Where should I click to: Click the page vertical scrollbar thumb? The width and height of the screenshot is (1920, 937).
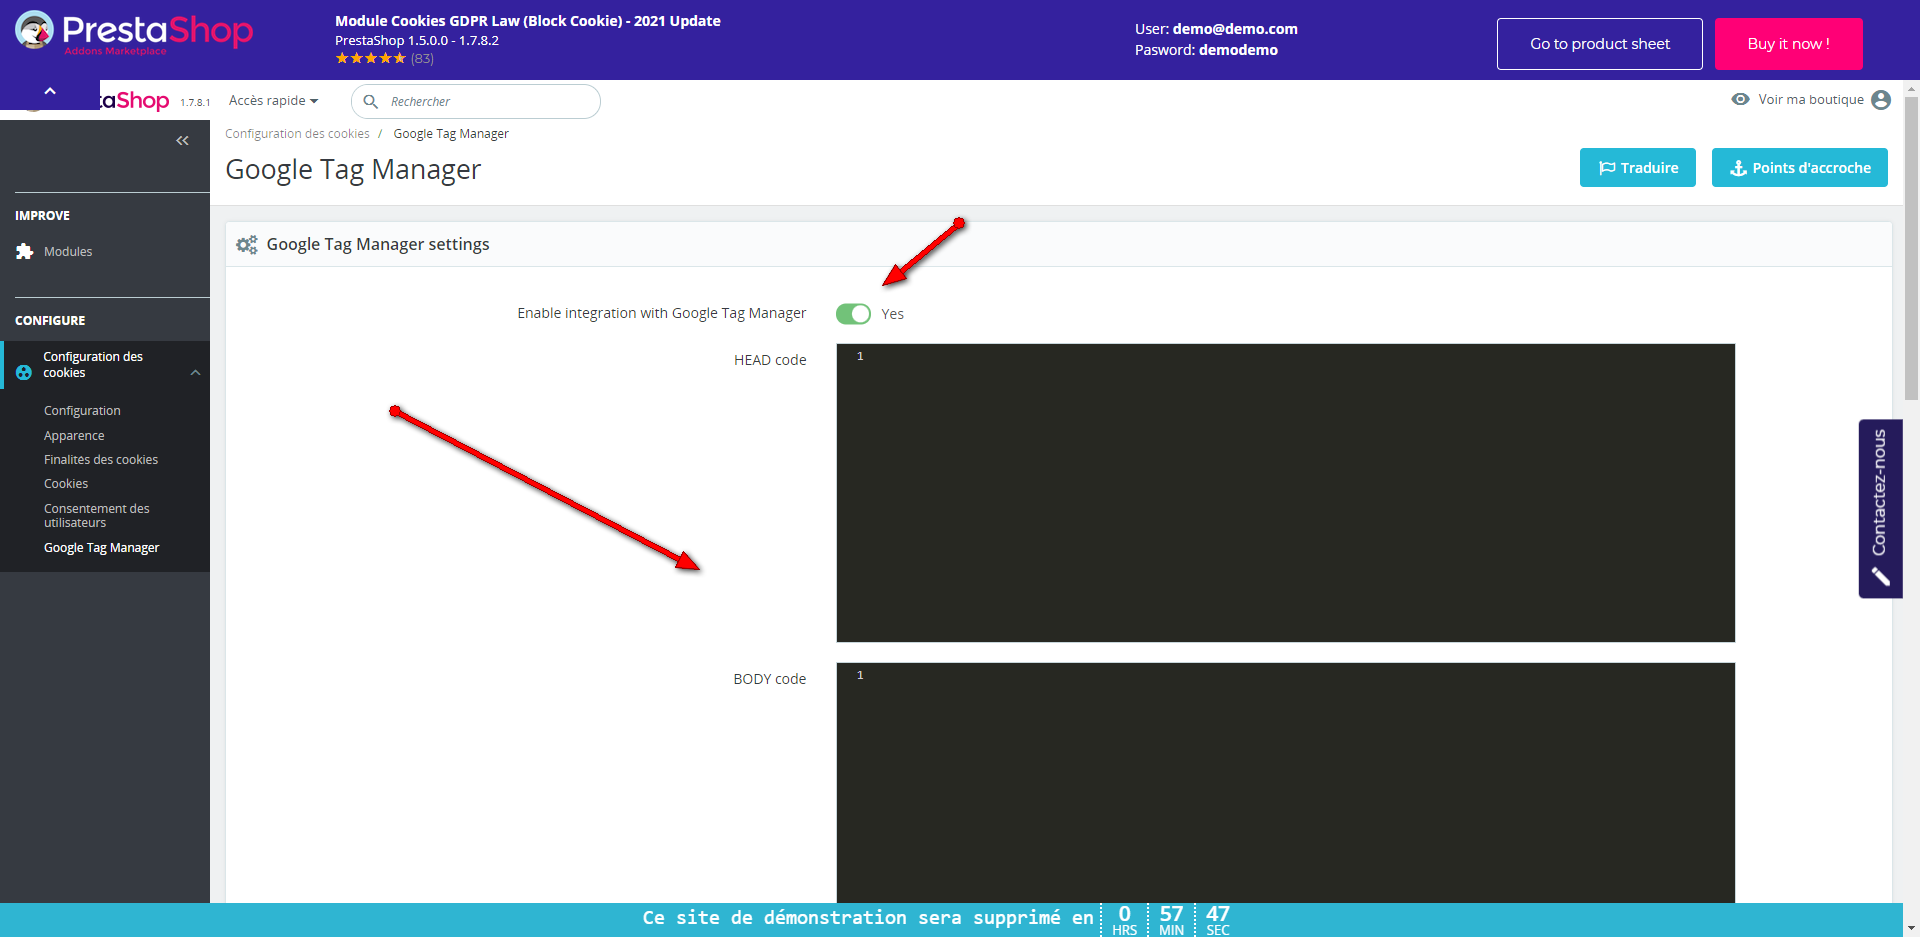1912,250
